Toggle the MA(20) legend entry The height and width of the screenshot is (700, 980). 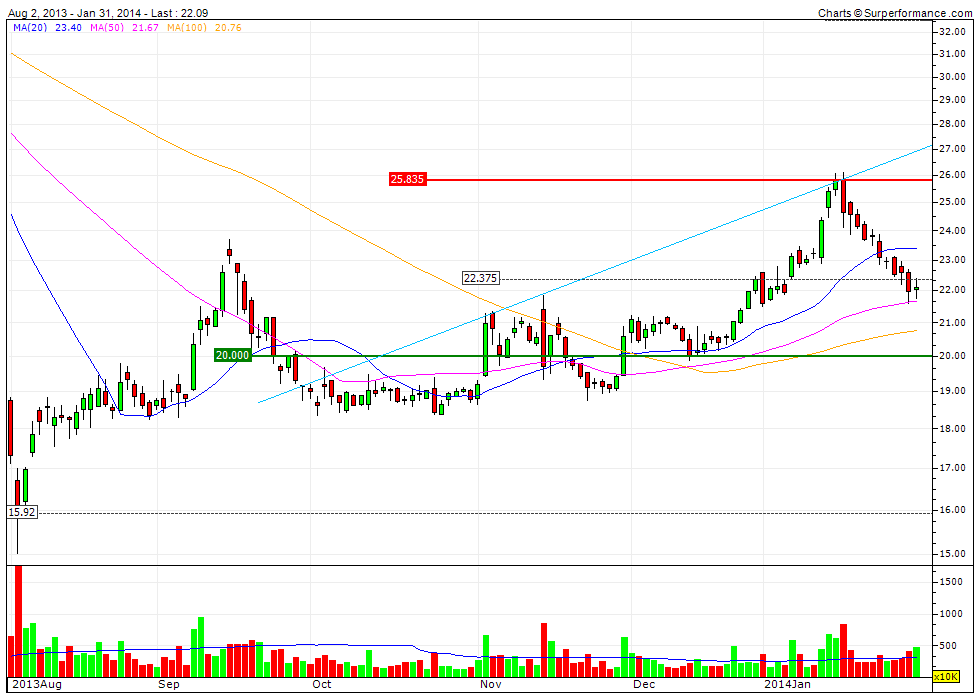click(30, 30)
